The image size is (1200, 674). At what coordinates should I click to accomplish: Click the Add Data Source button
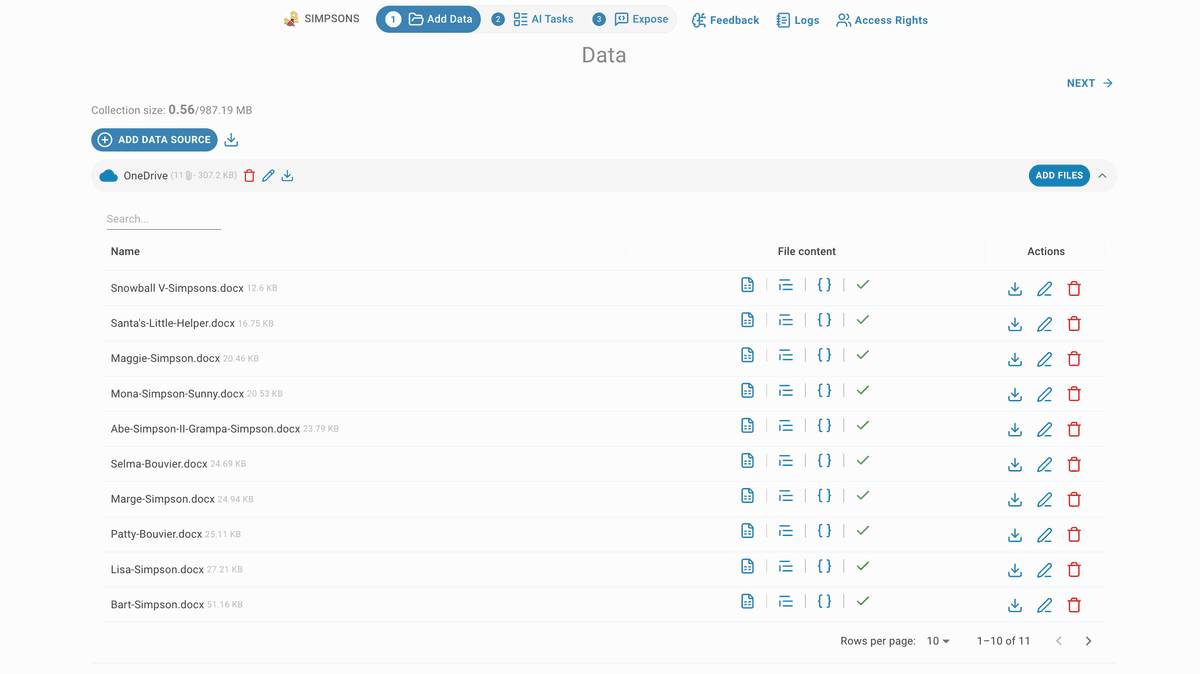tap(154, 140)
